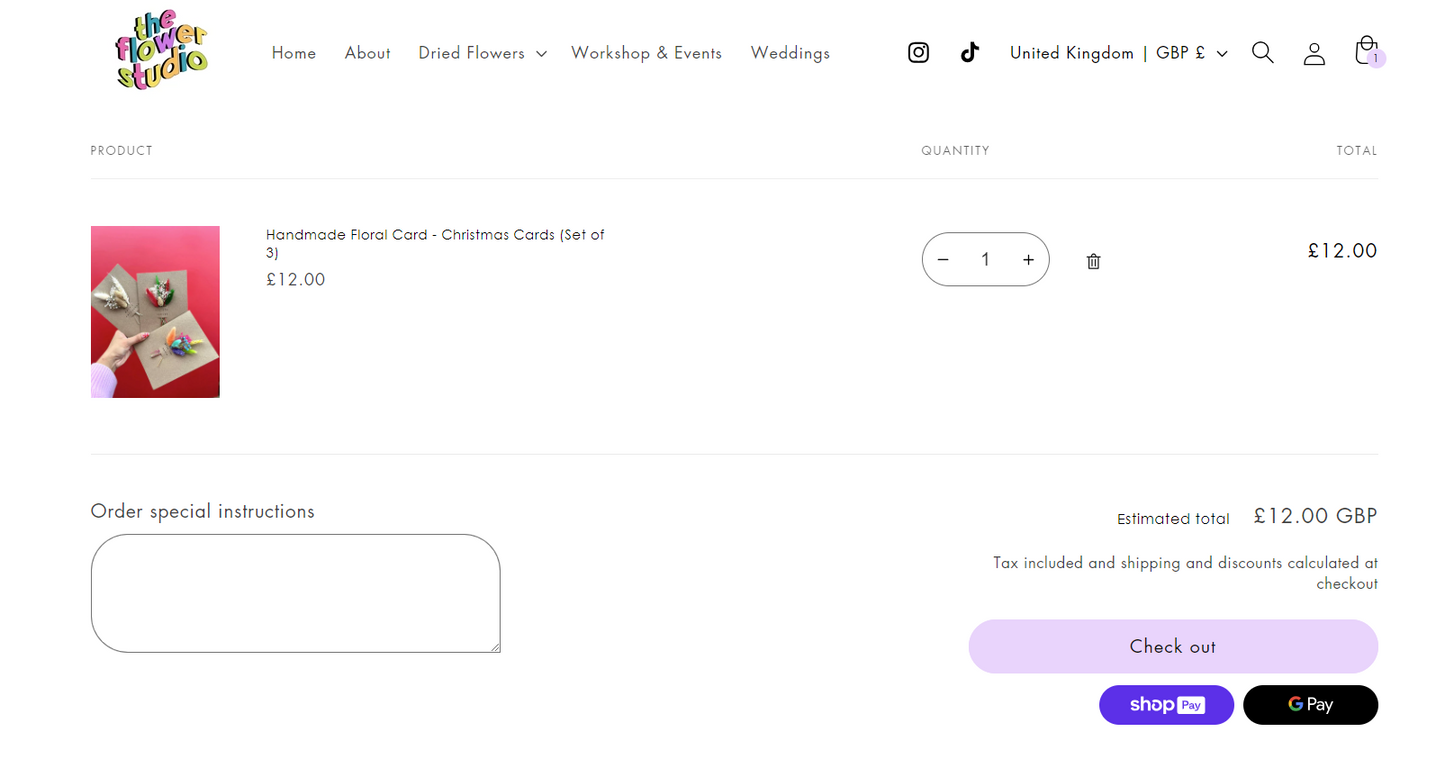This screenshot has height=759, width=1445.
Task: Open the search magnifier
Action: click(1262, 53)
